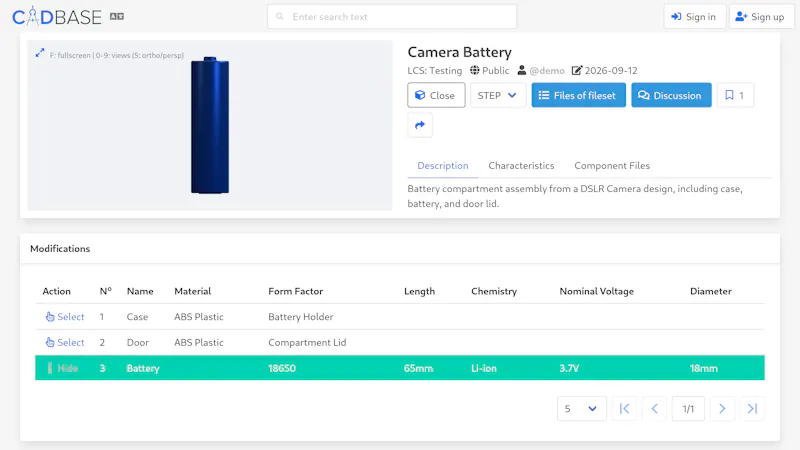Go to last page of modifications
Screen dimensions: 800x450
[752, 409]
